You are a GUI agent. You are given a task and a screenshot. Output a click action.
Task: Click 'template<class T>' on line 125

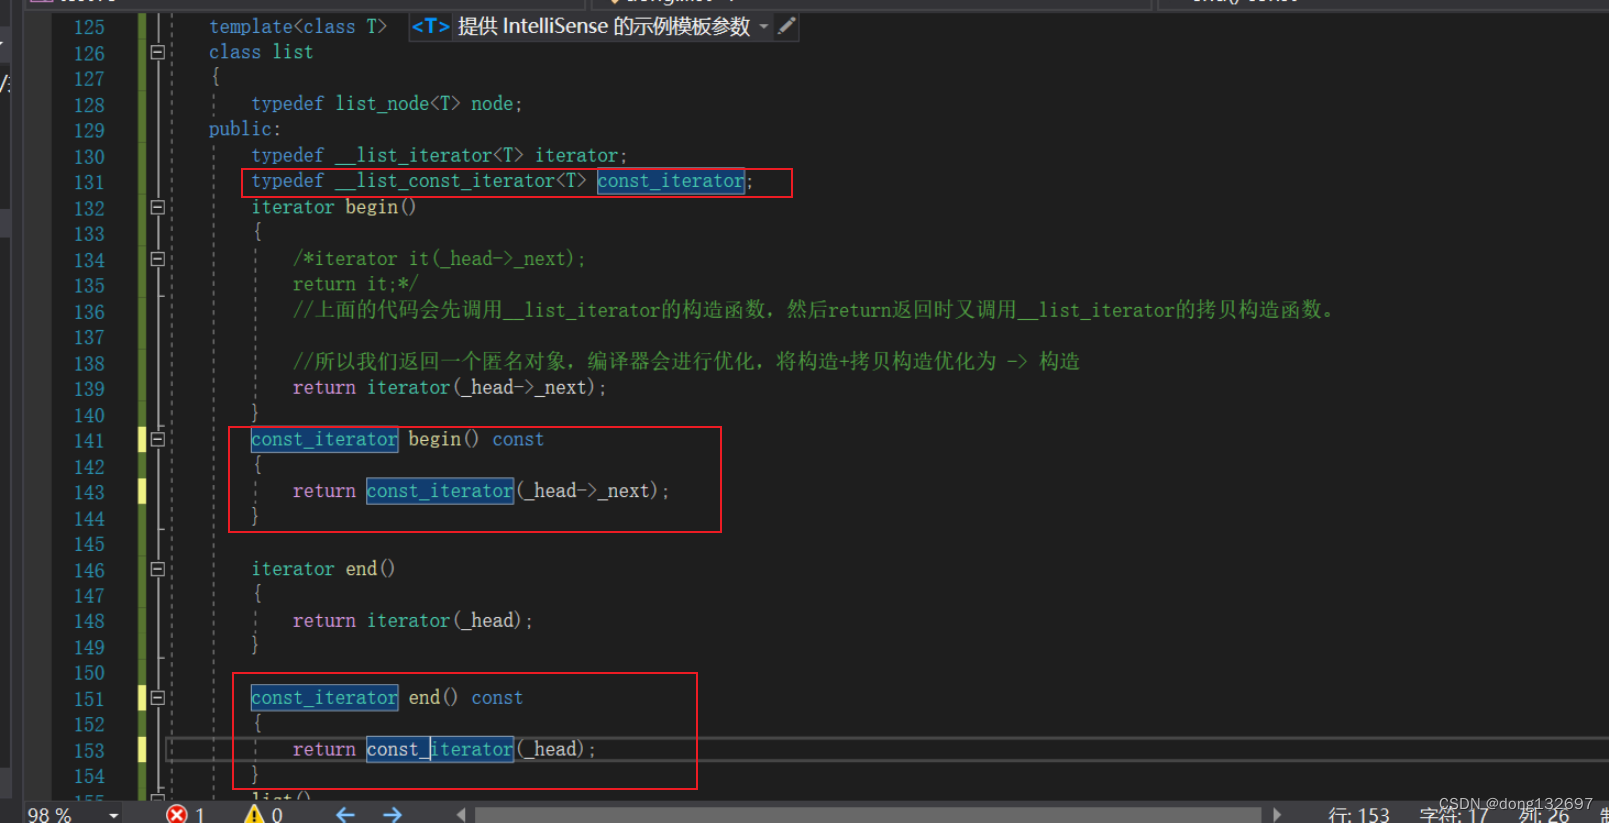[298, 27]
